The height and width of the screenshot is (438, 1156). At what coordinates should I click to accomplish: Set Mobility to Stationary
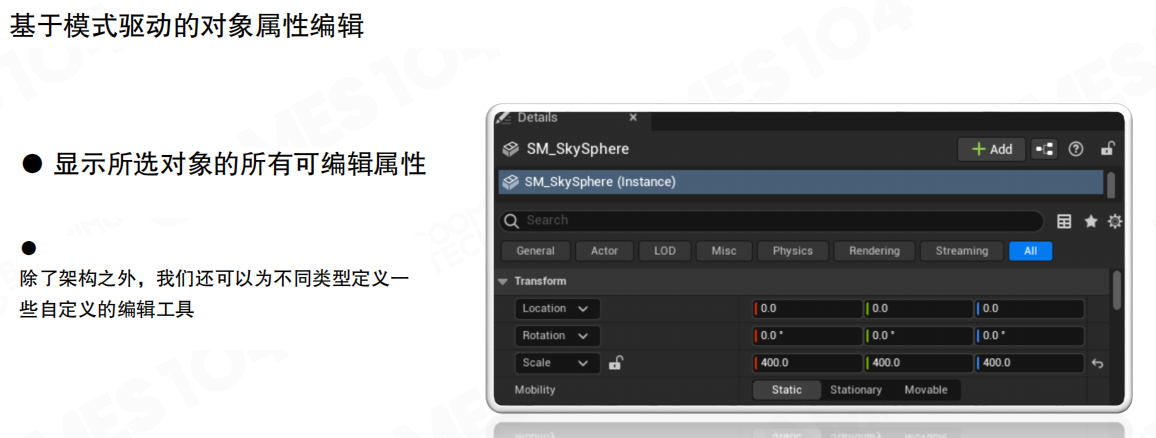pyautogui.click(x=856, y=390)
